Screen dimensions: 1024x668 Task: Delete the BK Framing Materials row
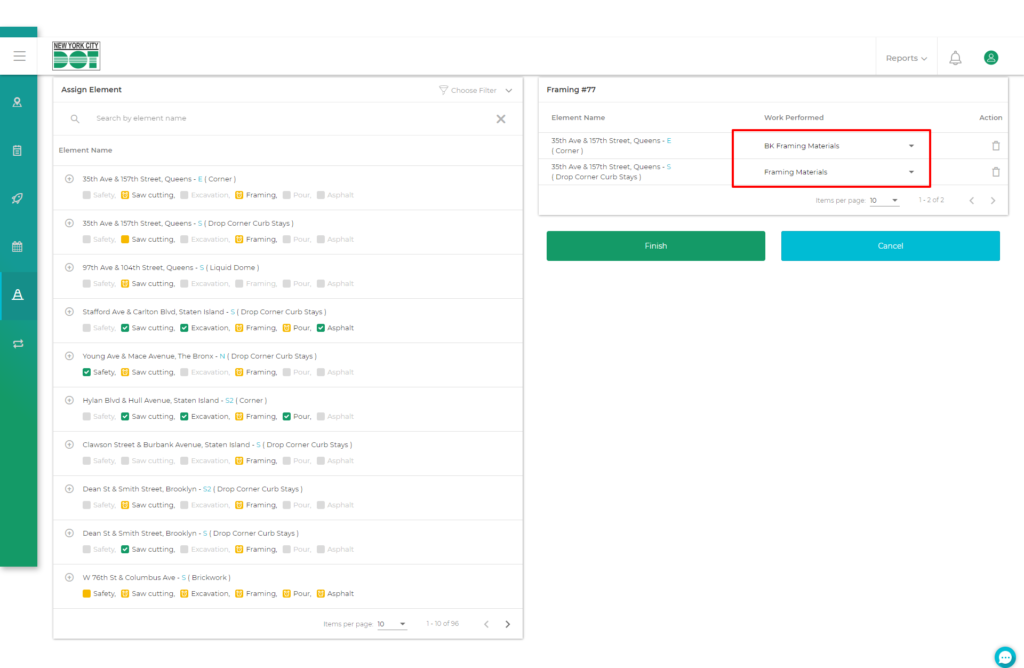tap(995, 146)
